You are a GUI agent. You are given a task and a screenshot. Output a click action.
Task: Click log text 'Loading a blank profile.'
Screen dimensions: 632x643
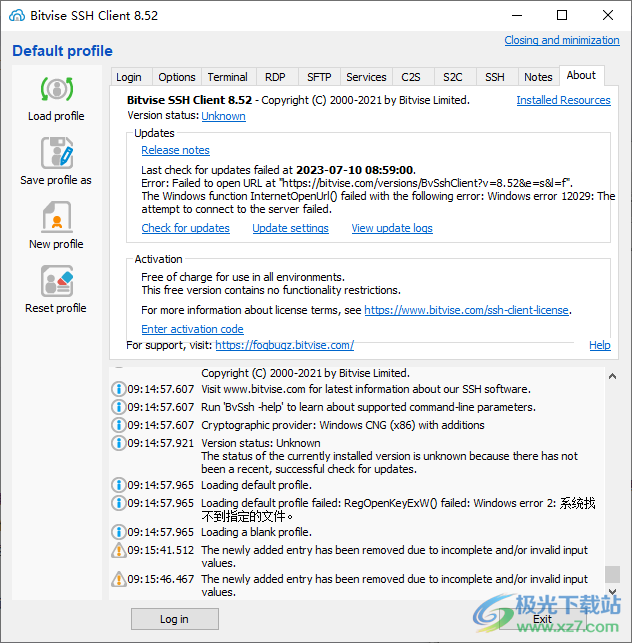(256, 532)
